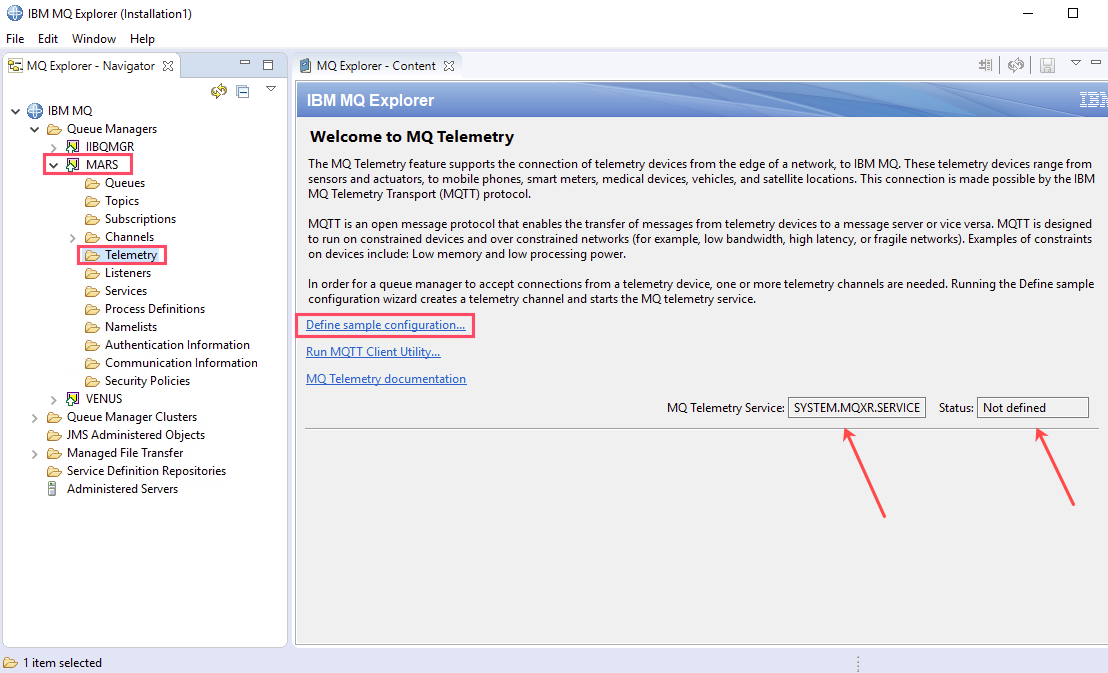The height and width of the screenshot is (673, 1108).
Task: Click the IBM MQ globe icon in the navigator tree
Action: coord(35,111)
